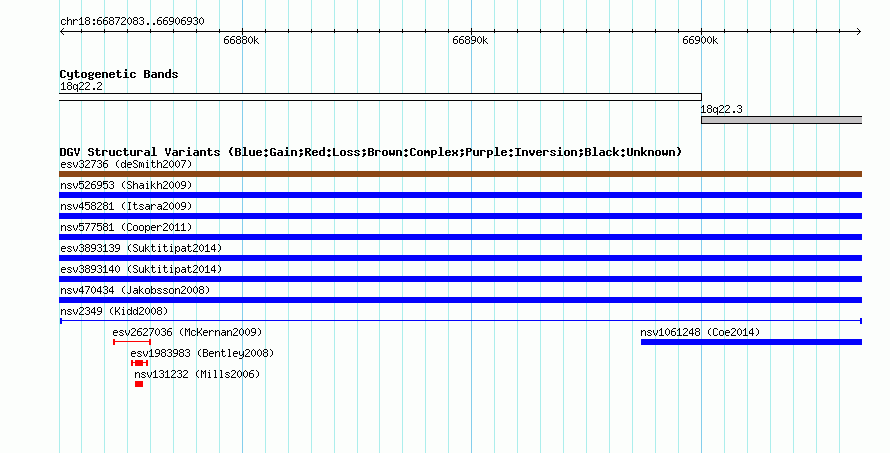Click the ruler's right arrow end
Screen dimensions: 890x453
coord(859,32)
